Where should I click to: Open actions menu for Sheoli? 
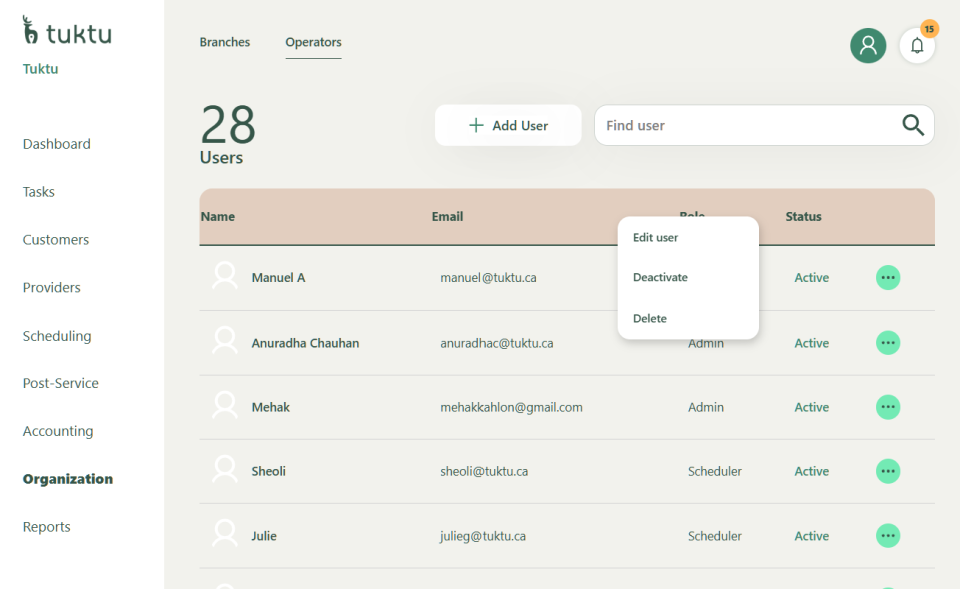coord(887,471)
